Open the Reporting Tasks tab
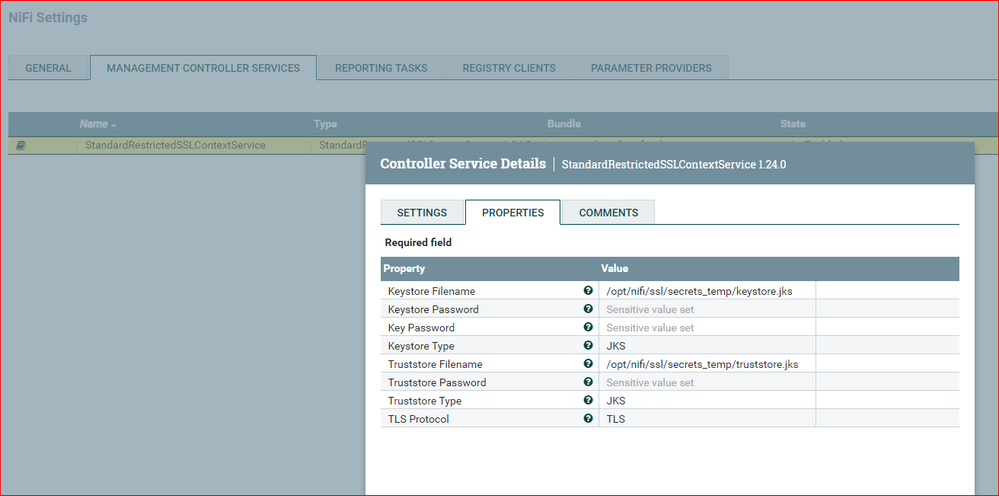This screenshot has width=999, height=496. point(381,68)
